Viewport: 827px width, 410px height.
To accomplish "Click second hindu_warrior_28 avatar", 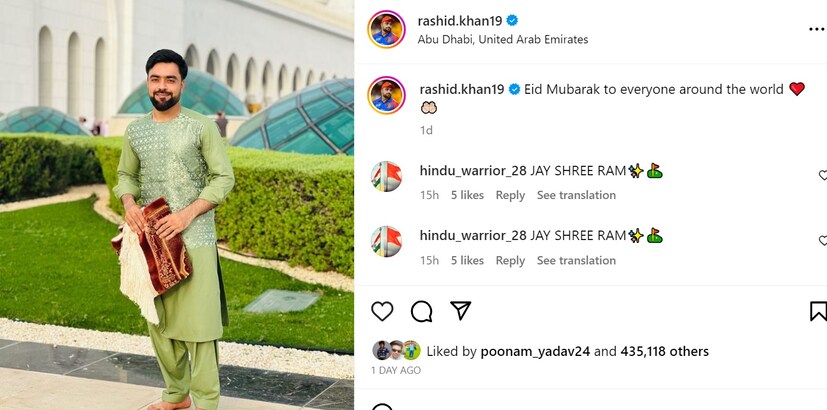I will tap(386, 242).
